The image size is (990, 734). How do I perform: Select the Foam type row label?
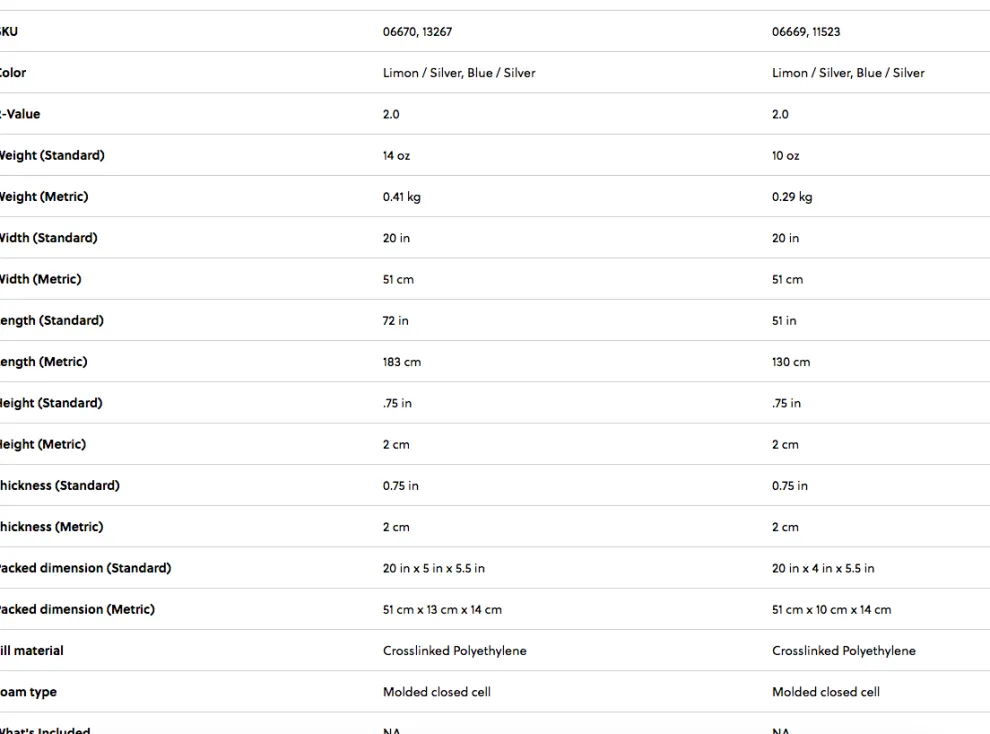point(28,692)
